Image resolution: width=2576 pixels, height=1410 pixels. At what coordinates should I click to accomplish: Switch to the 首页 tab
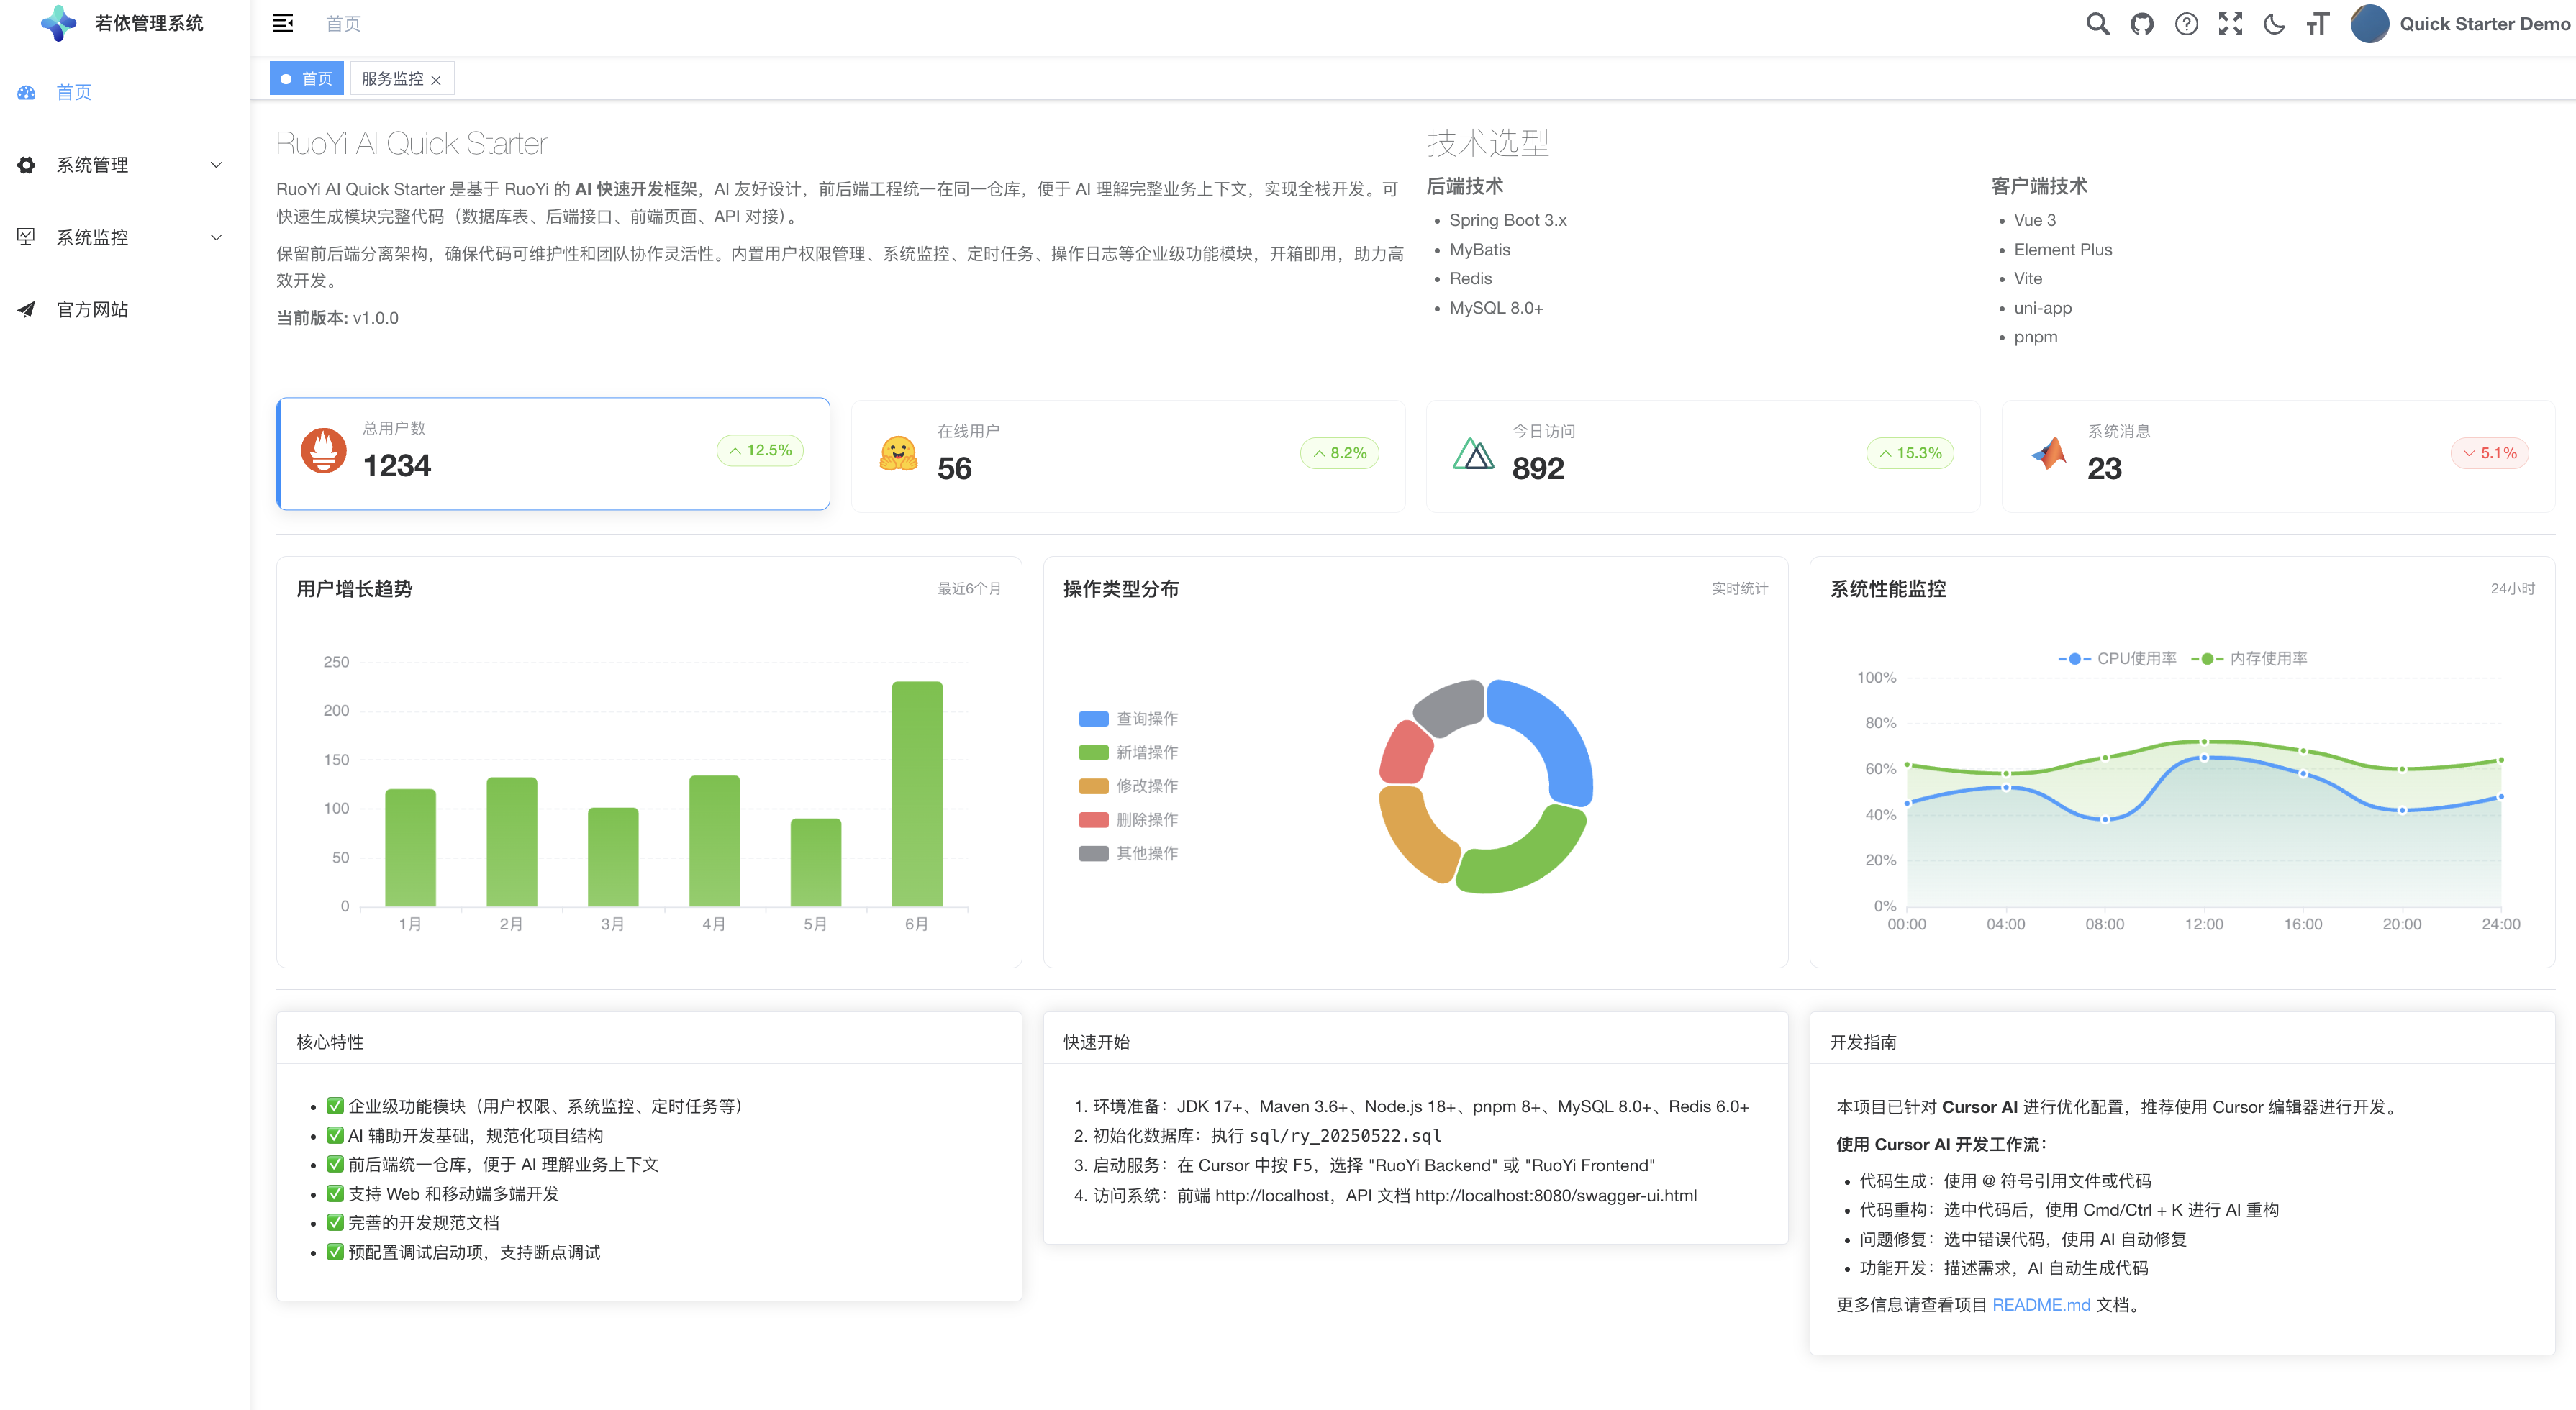[307, 78]
